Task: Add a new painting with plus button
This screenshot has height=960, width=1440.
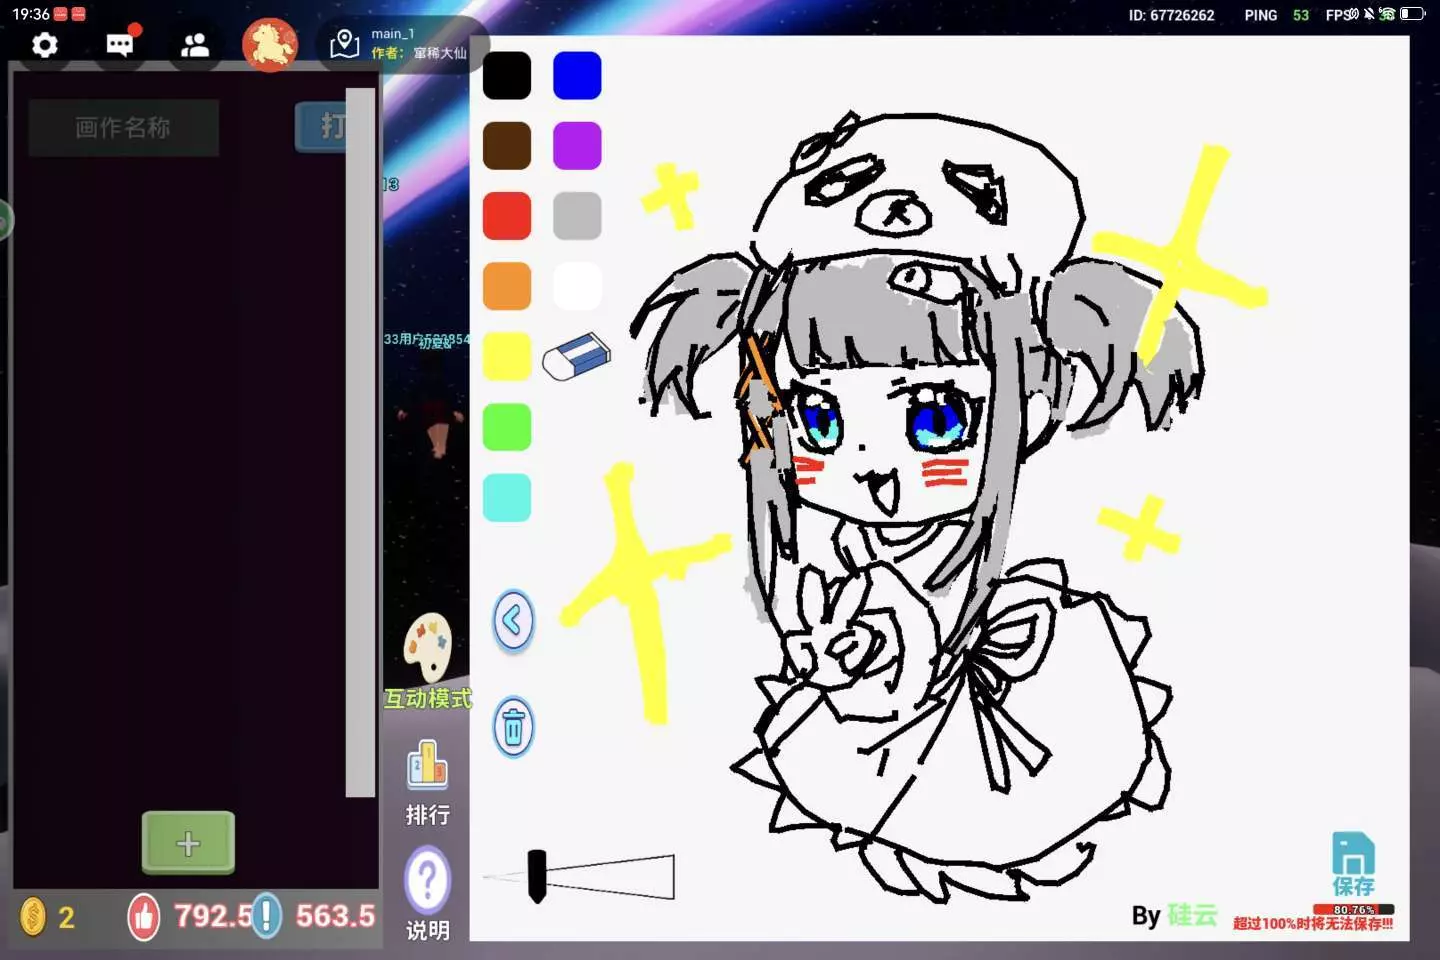Action: 188,843
